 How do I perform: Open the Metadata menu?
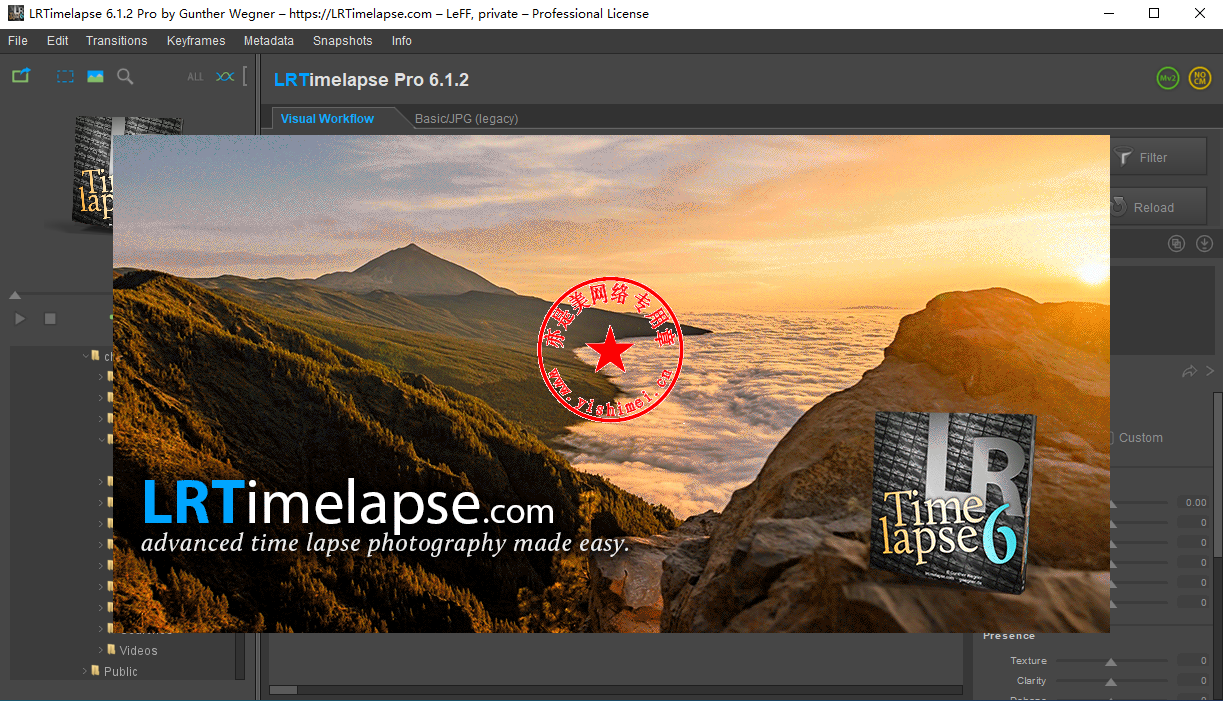pyautogui.click(x=268, y=41)
